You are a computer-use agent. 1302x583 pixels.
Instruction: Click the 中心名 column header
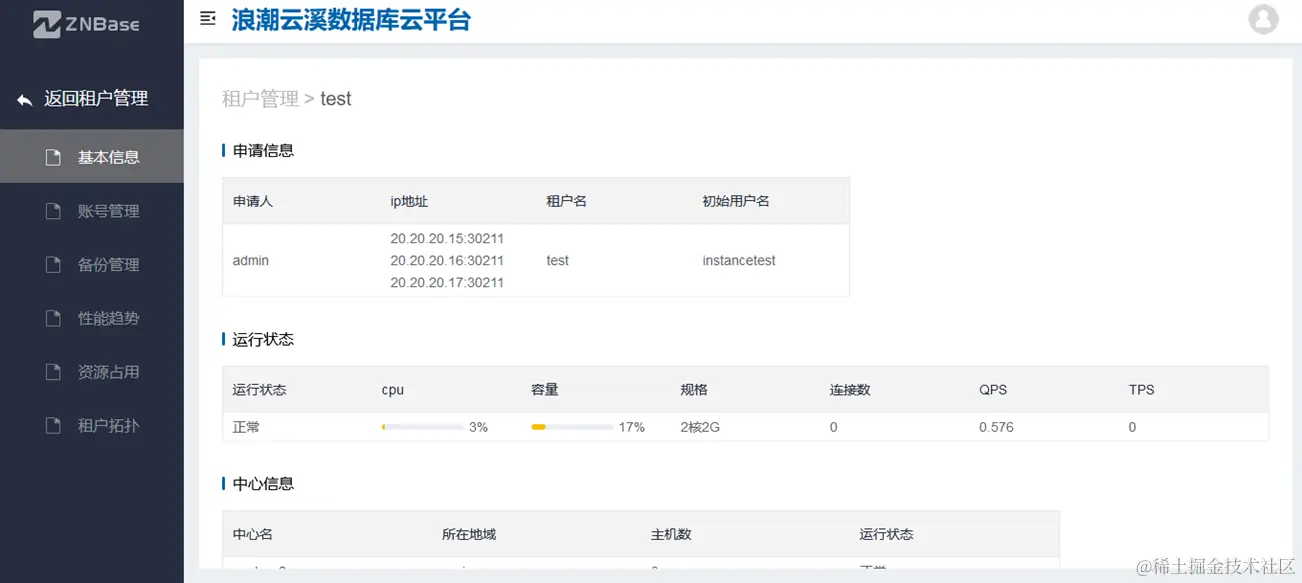[253, 534]
